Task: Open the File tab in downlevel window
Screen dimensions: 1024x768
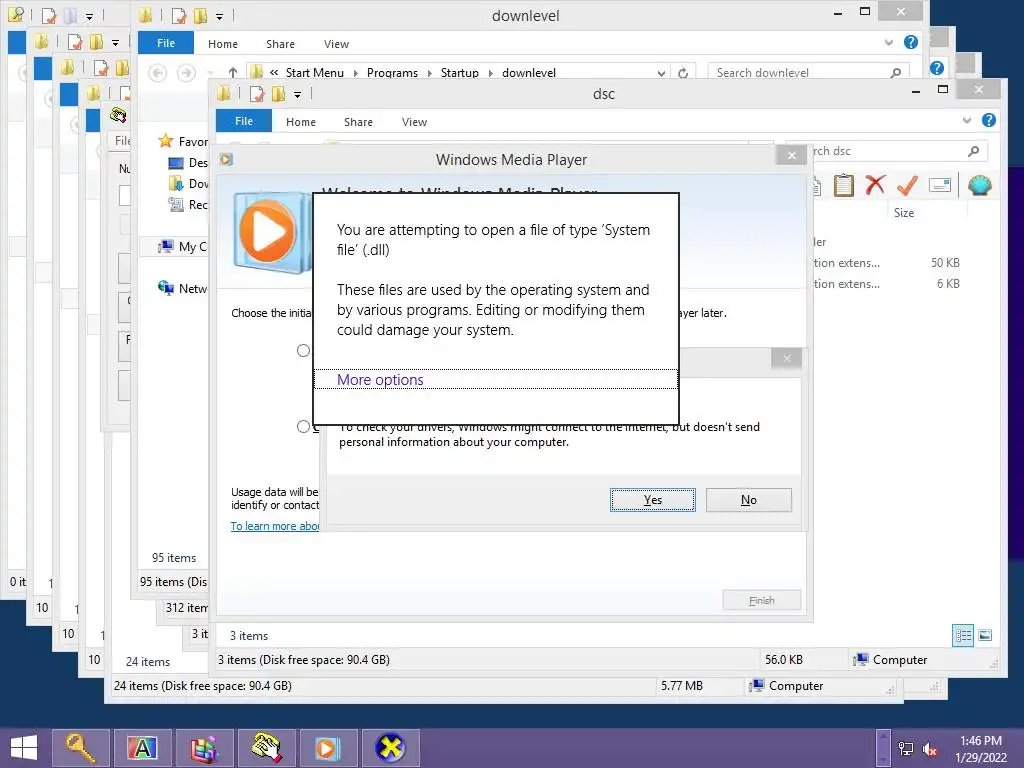Action: (x=166, y=43)
